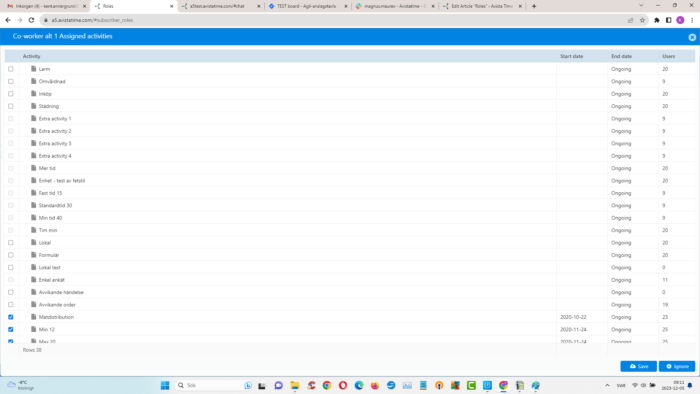Open Windows Start menu icon
This screenshot has width=700, height=394.
(165, 385)
